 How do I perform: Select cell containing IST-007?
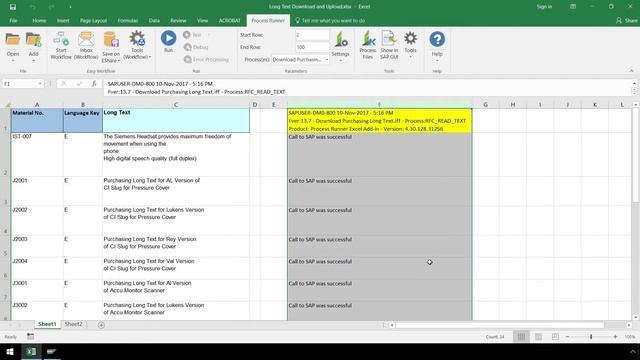(37, 154)
